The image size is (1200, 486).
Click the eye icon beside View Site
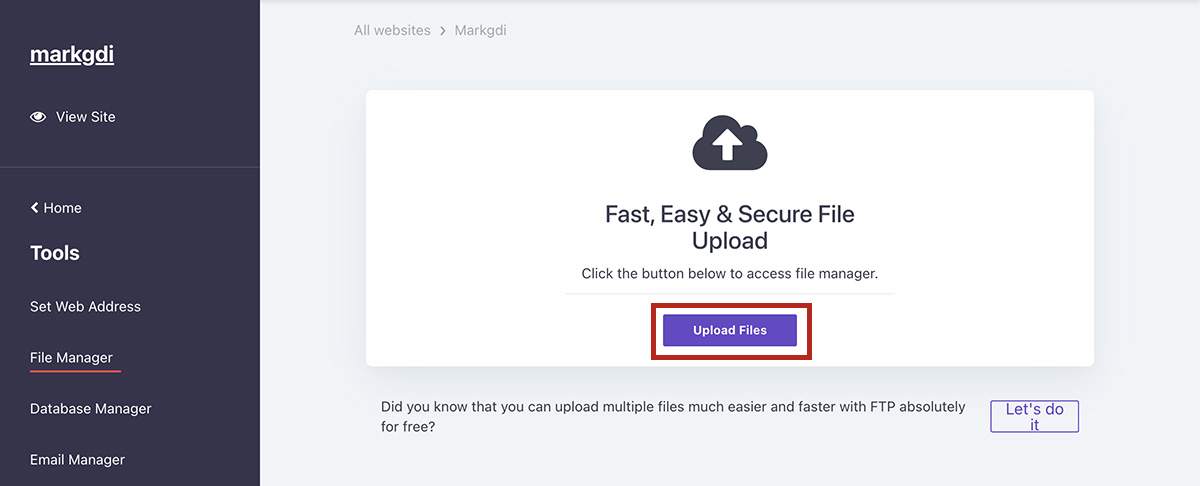pyautogui.click(x=38, y=117)
